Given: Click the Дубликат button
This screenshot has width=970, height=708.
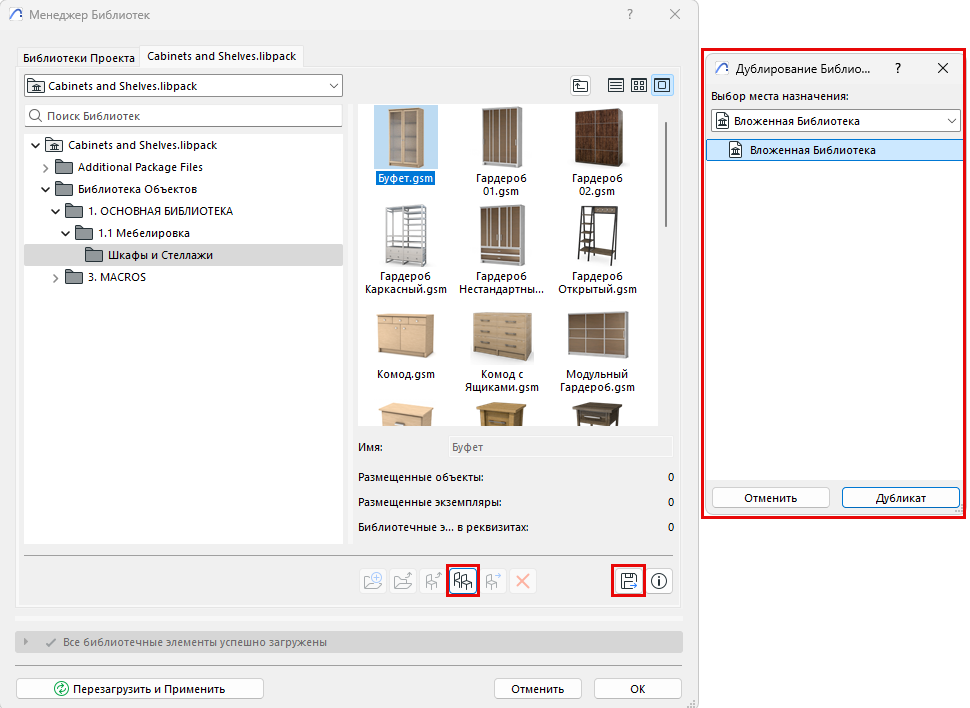Looking at the screenshot, I should click(901, 498).
